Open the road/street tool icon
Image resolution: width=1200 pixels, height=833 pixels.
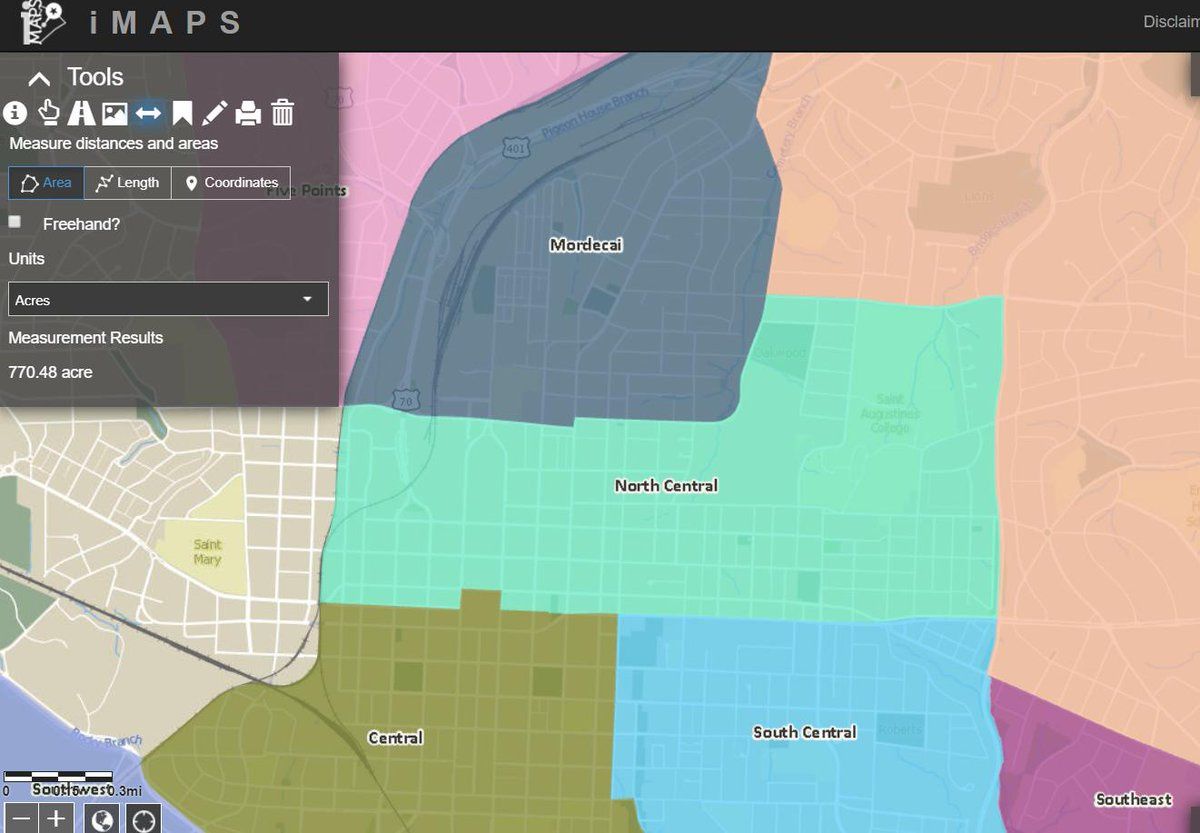coord(81,112)
